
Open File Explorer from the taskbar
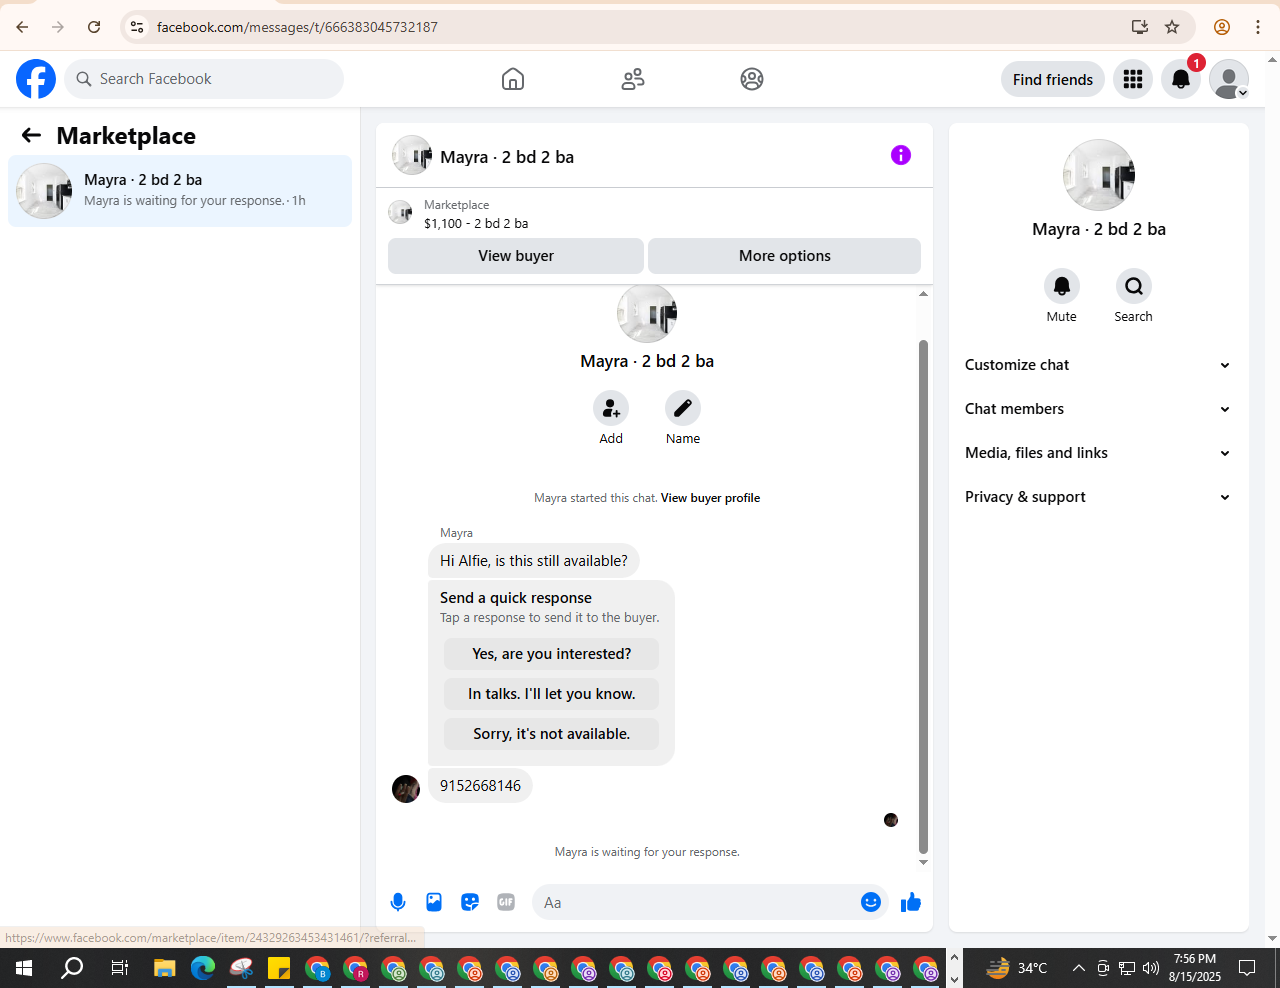165,968
